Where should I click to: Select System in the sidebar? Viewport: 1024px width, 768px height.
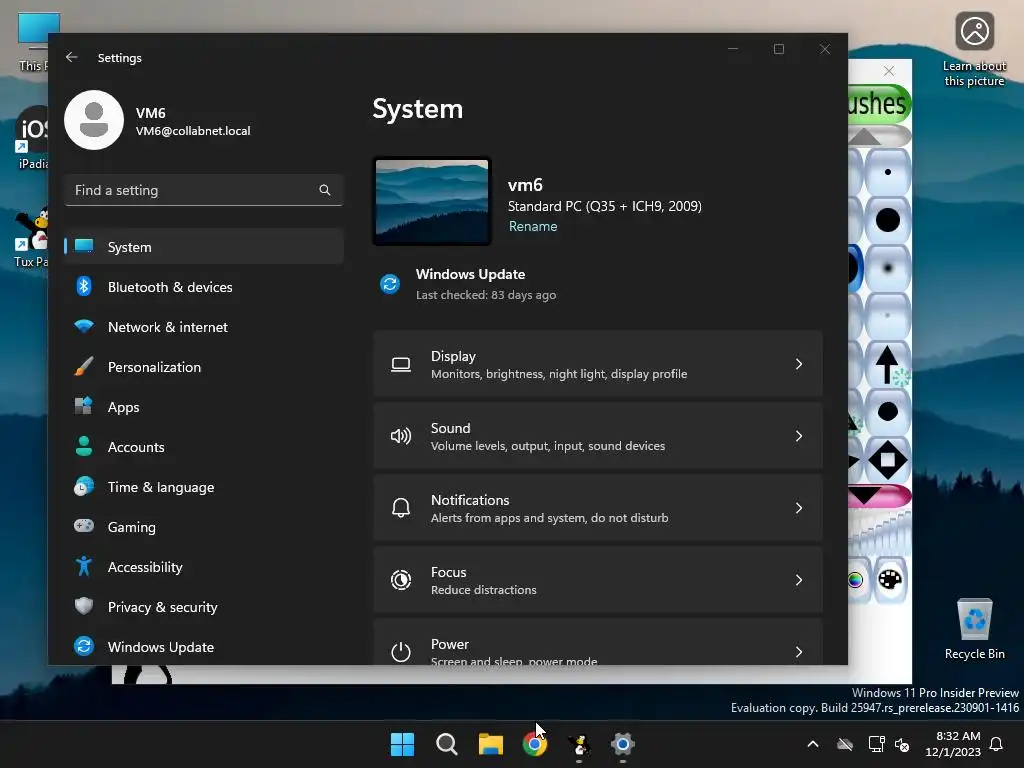click(x=204, y=247)
